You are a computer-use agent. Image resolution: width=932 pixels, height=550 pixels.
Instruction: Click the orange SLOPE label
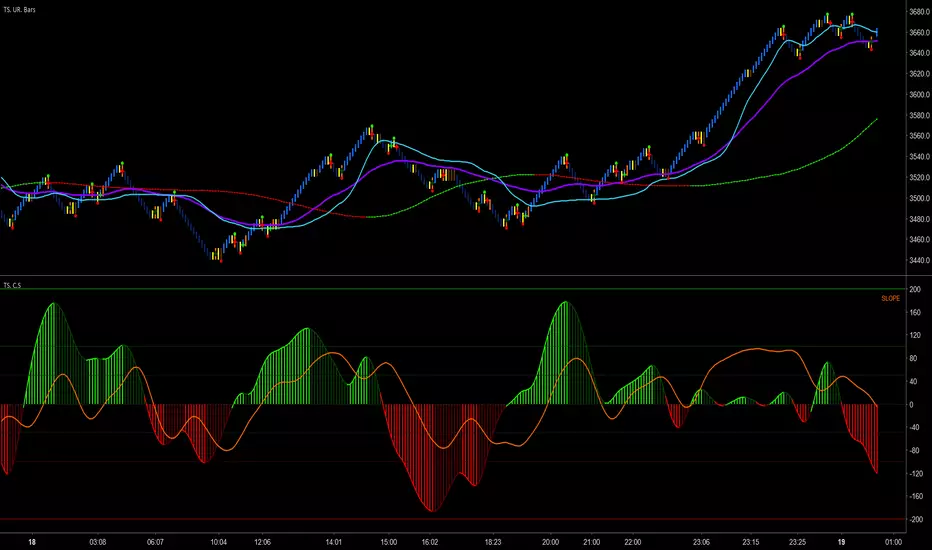pyautogui.click(x=889, y=298)
